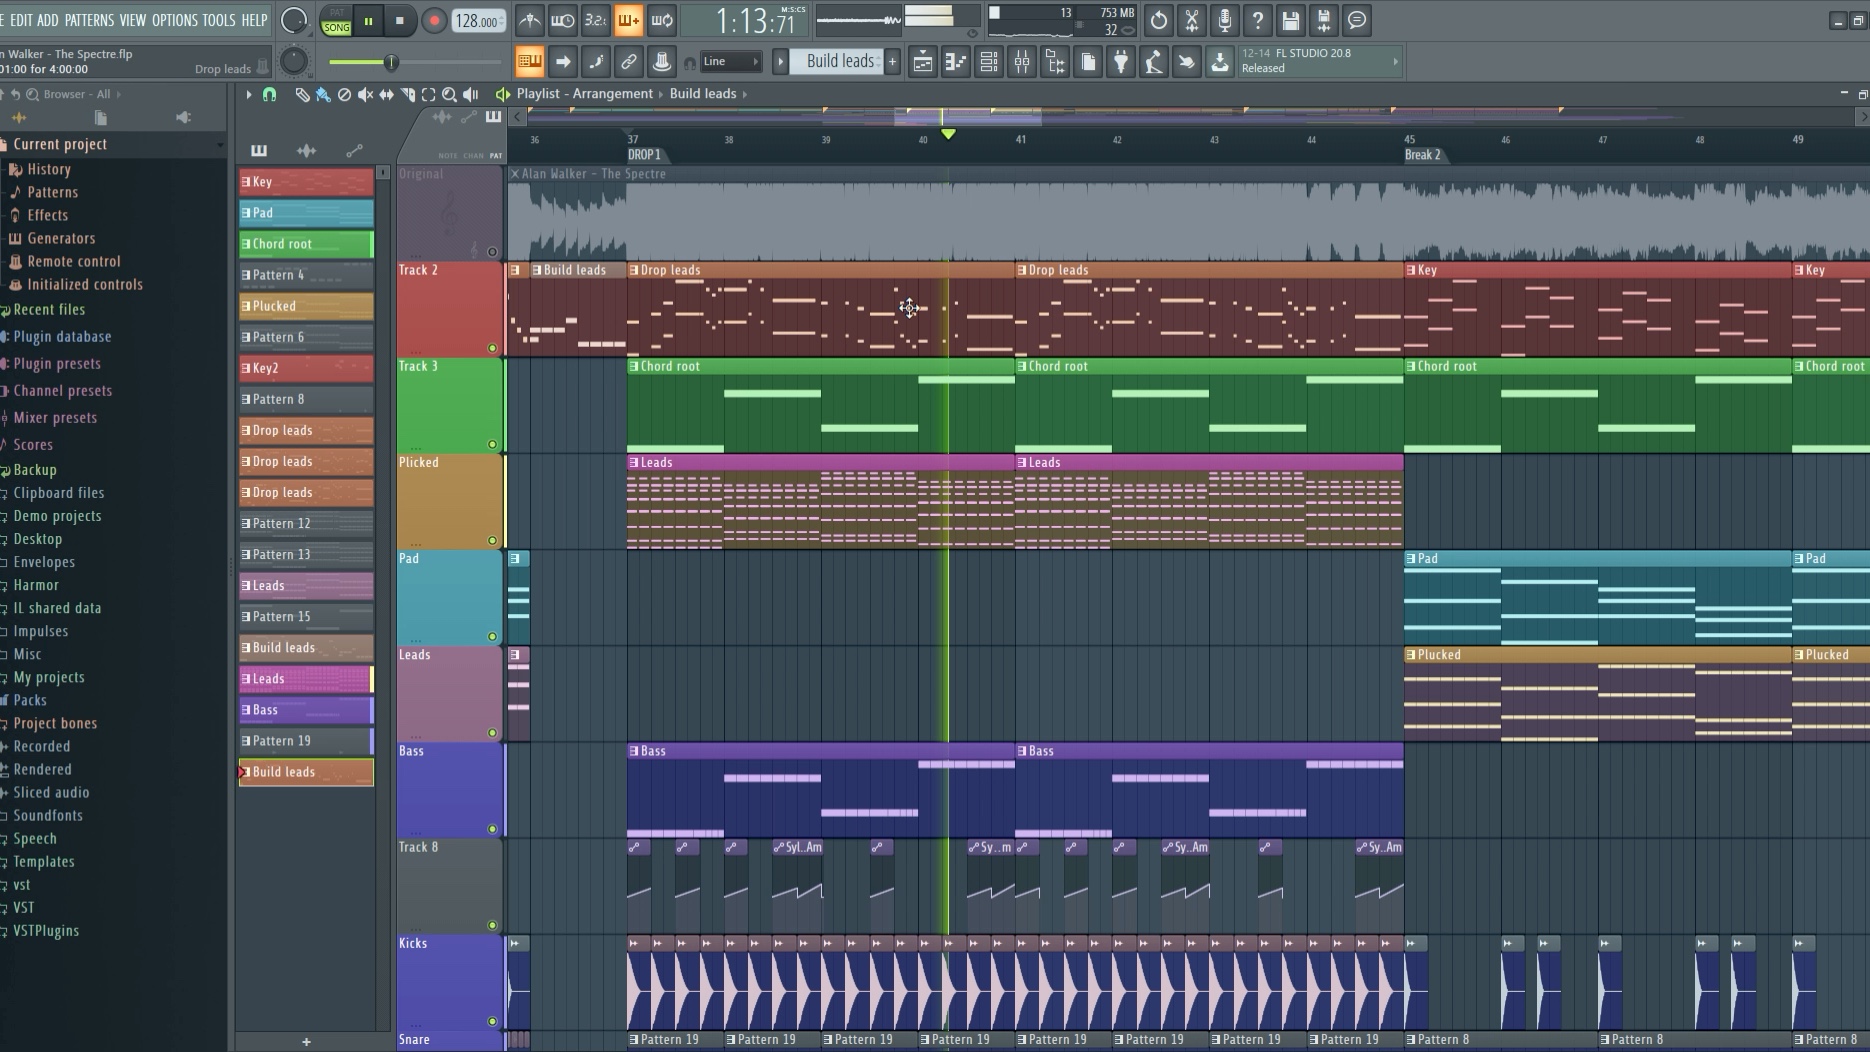Mute Track 2 with its green dot

point(492,348)
